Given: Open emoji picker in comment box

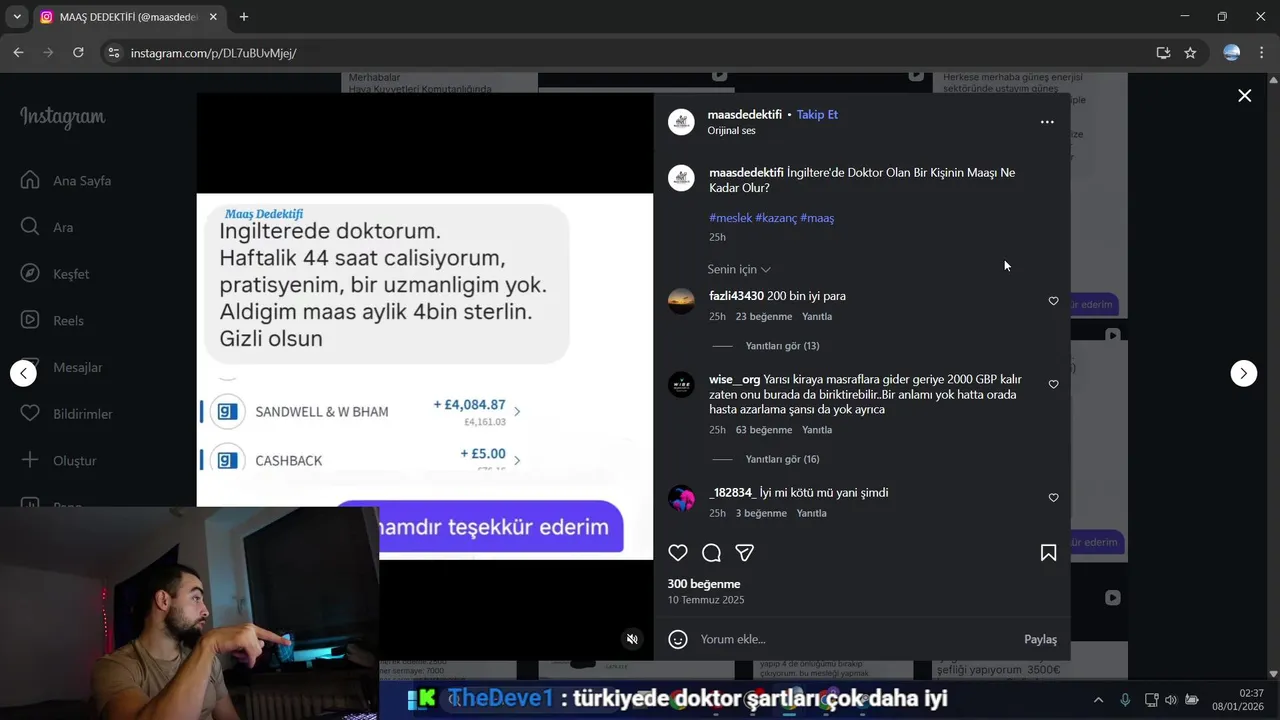Looking at the screenshot, I should coord(678,639).
